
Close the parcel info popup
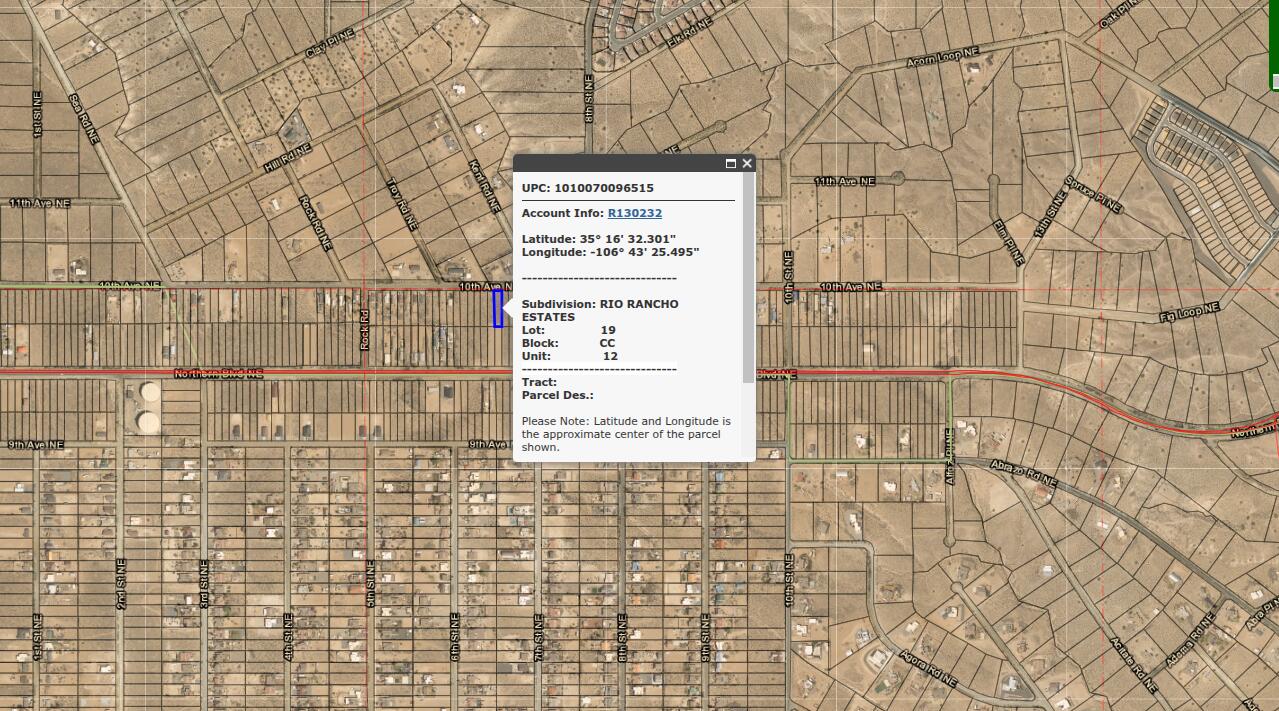747,164
